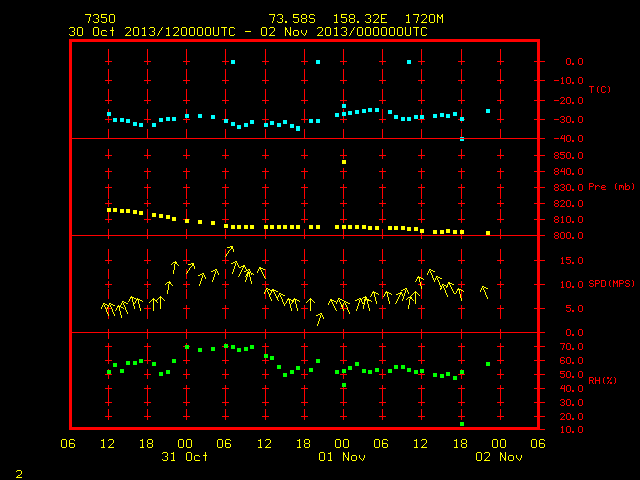Select the 31 Oct date label
Screen dimensions: 640x480
(184, 456)
